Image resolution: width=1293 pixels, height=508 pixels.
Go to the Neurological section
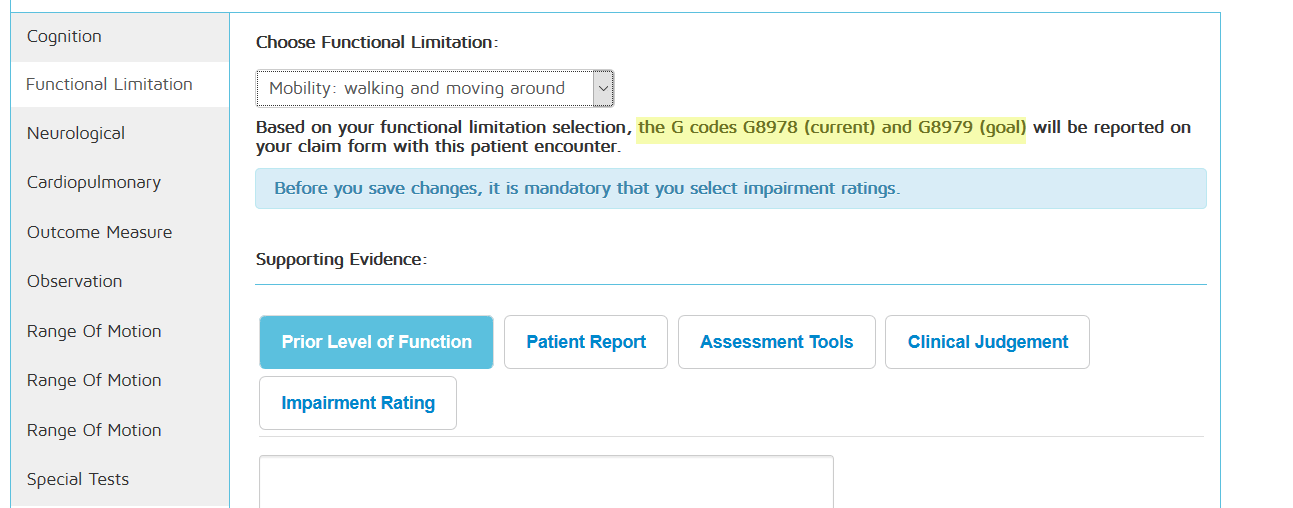(x=76, y=134)
